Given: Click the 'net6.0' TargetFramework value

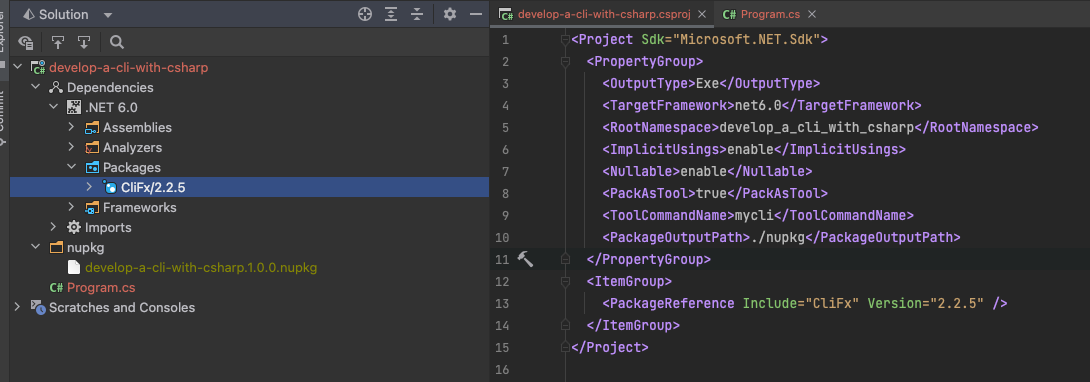Looking at the screenshot, I should pos(759,106).
